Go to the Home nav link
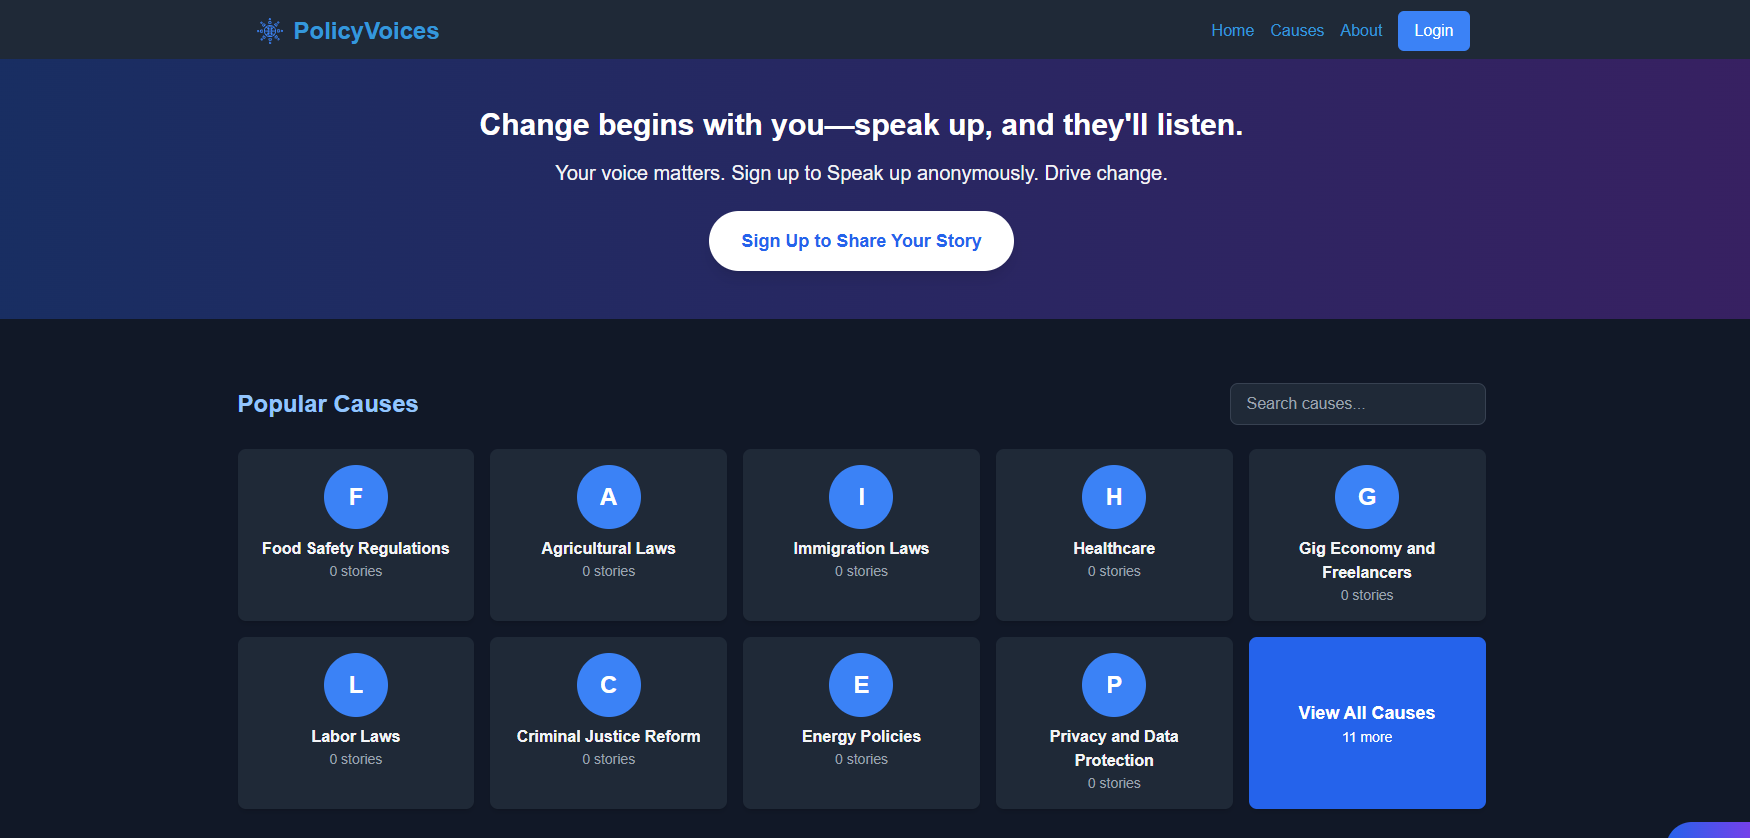 tap(1232, 31)
